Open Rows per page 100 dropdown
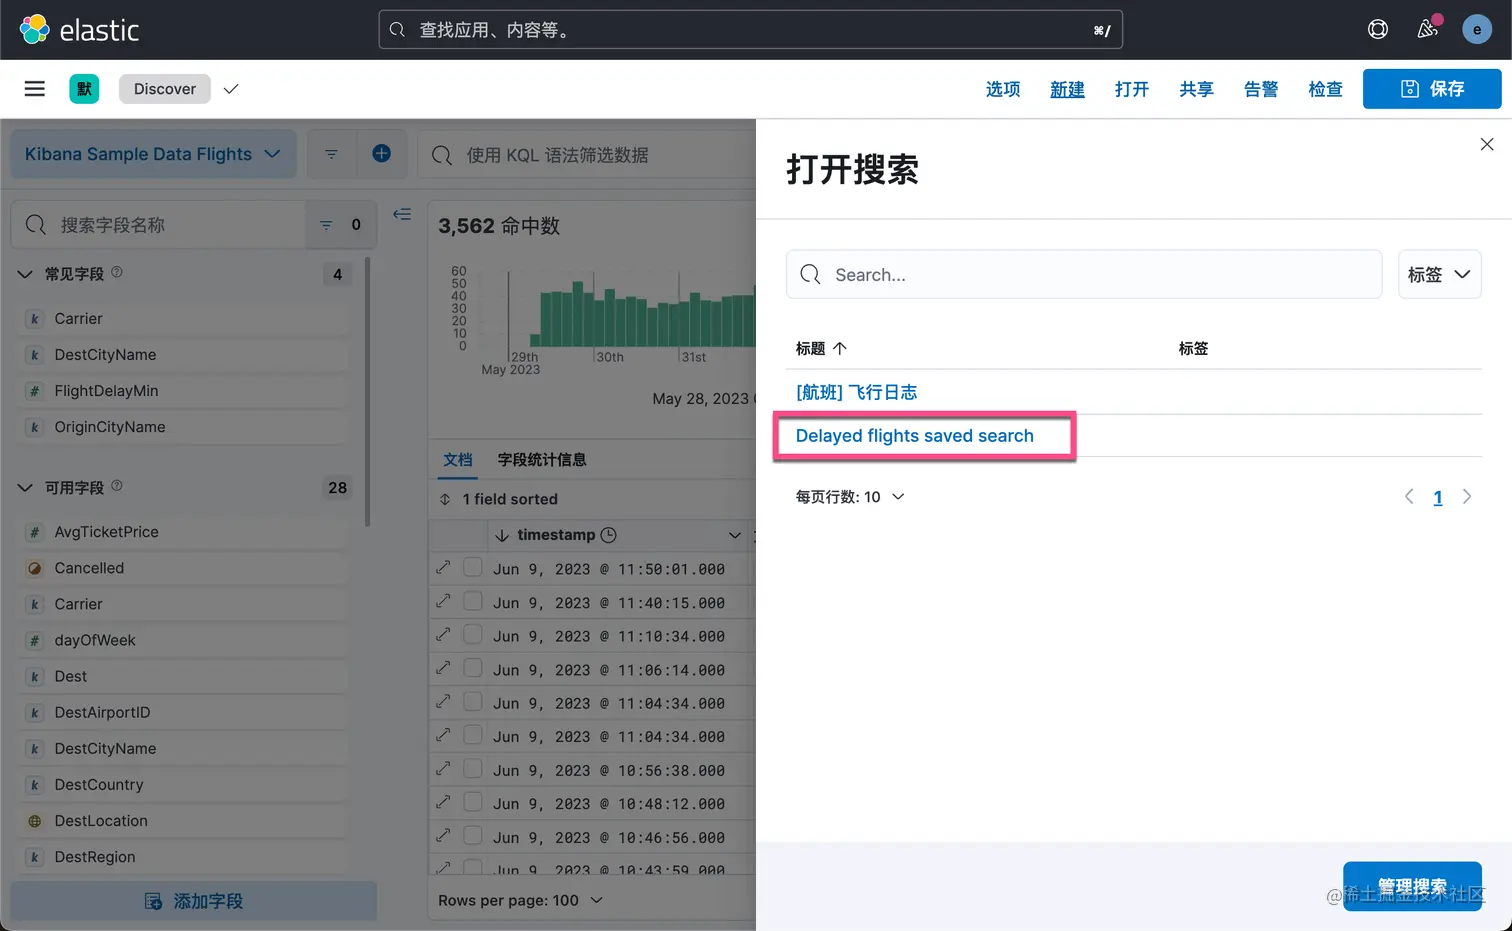Viewport: 1512px width, 931px height. point(520,900)
